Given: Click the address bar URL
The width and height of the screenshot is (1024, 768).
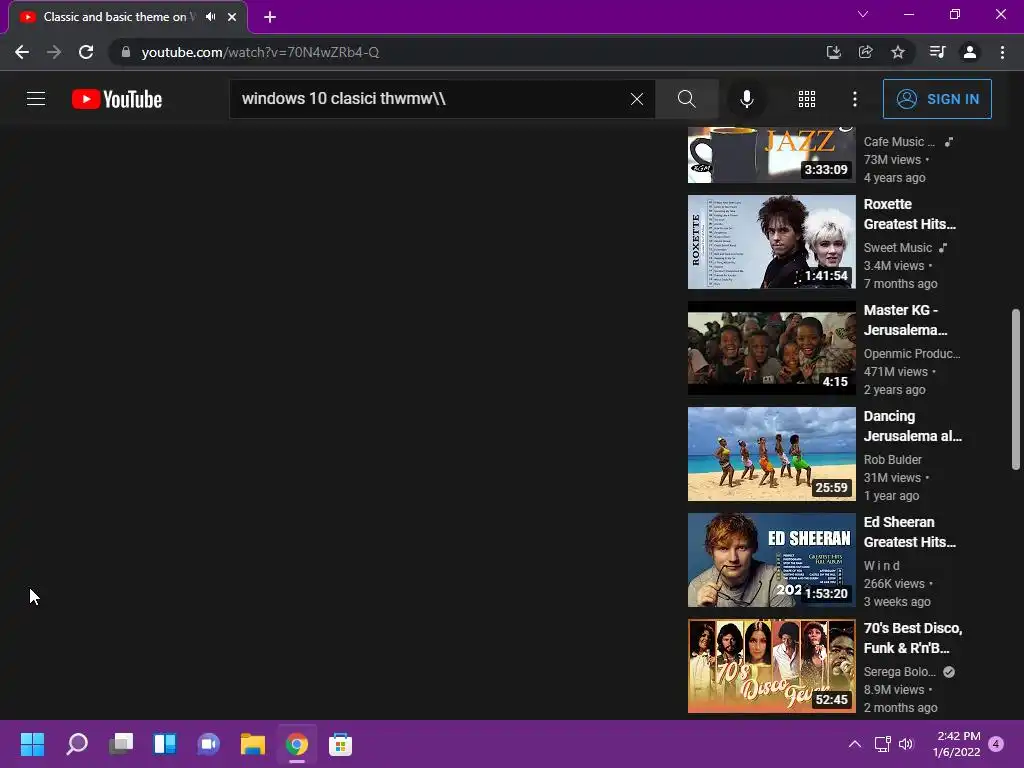Looking at the screenshot, I should (260, 52).
